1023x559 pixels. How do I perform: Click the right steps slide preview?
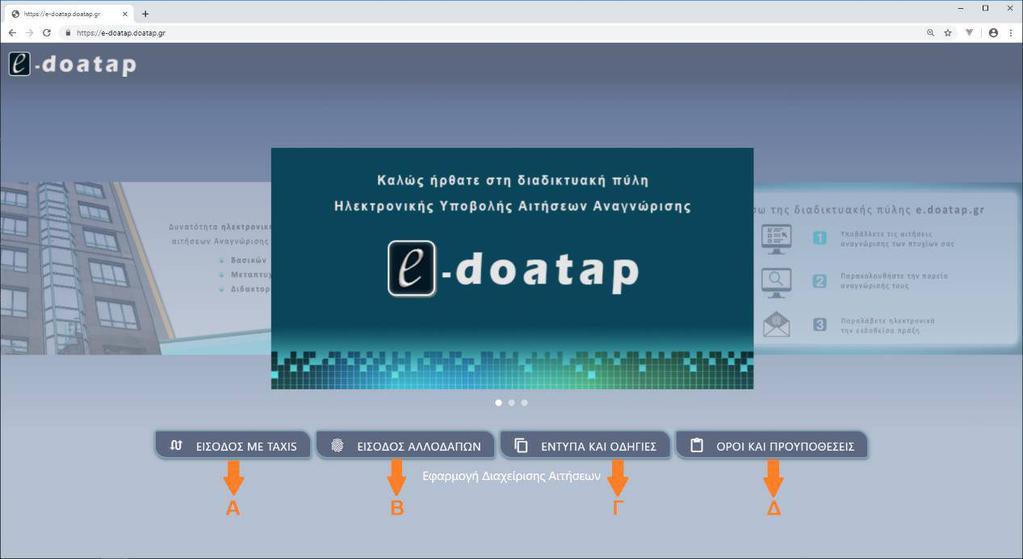tap(888, 269)
